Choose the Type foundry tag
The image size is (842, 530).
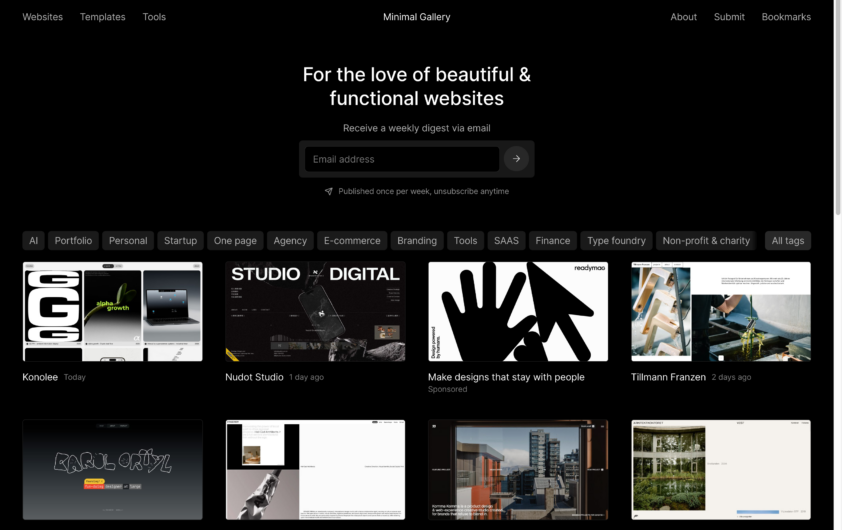pos(616,241)
